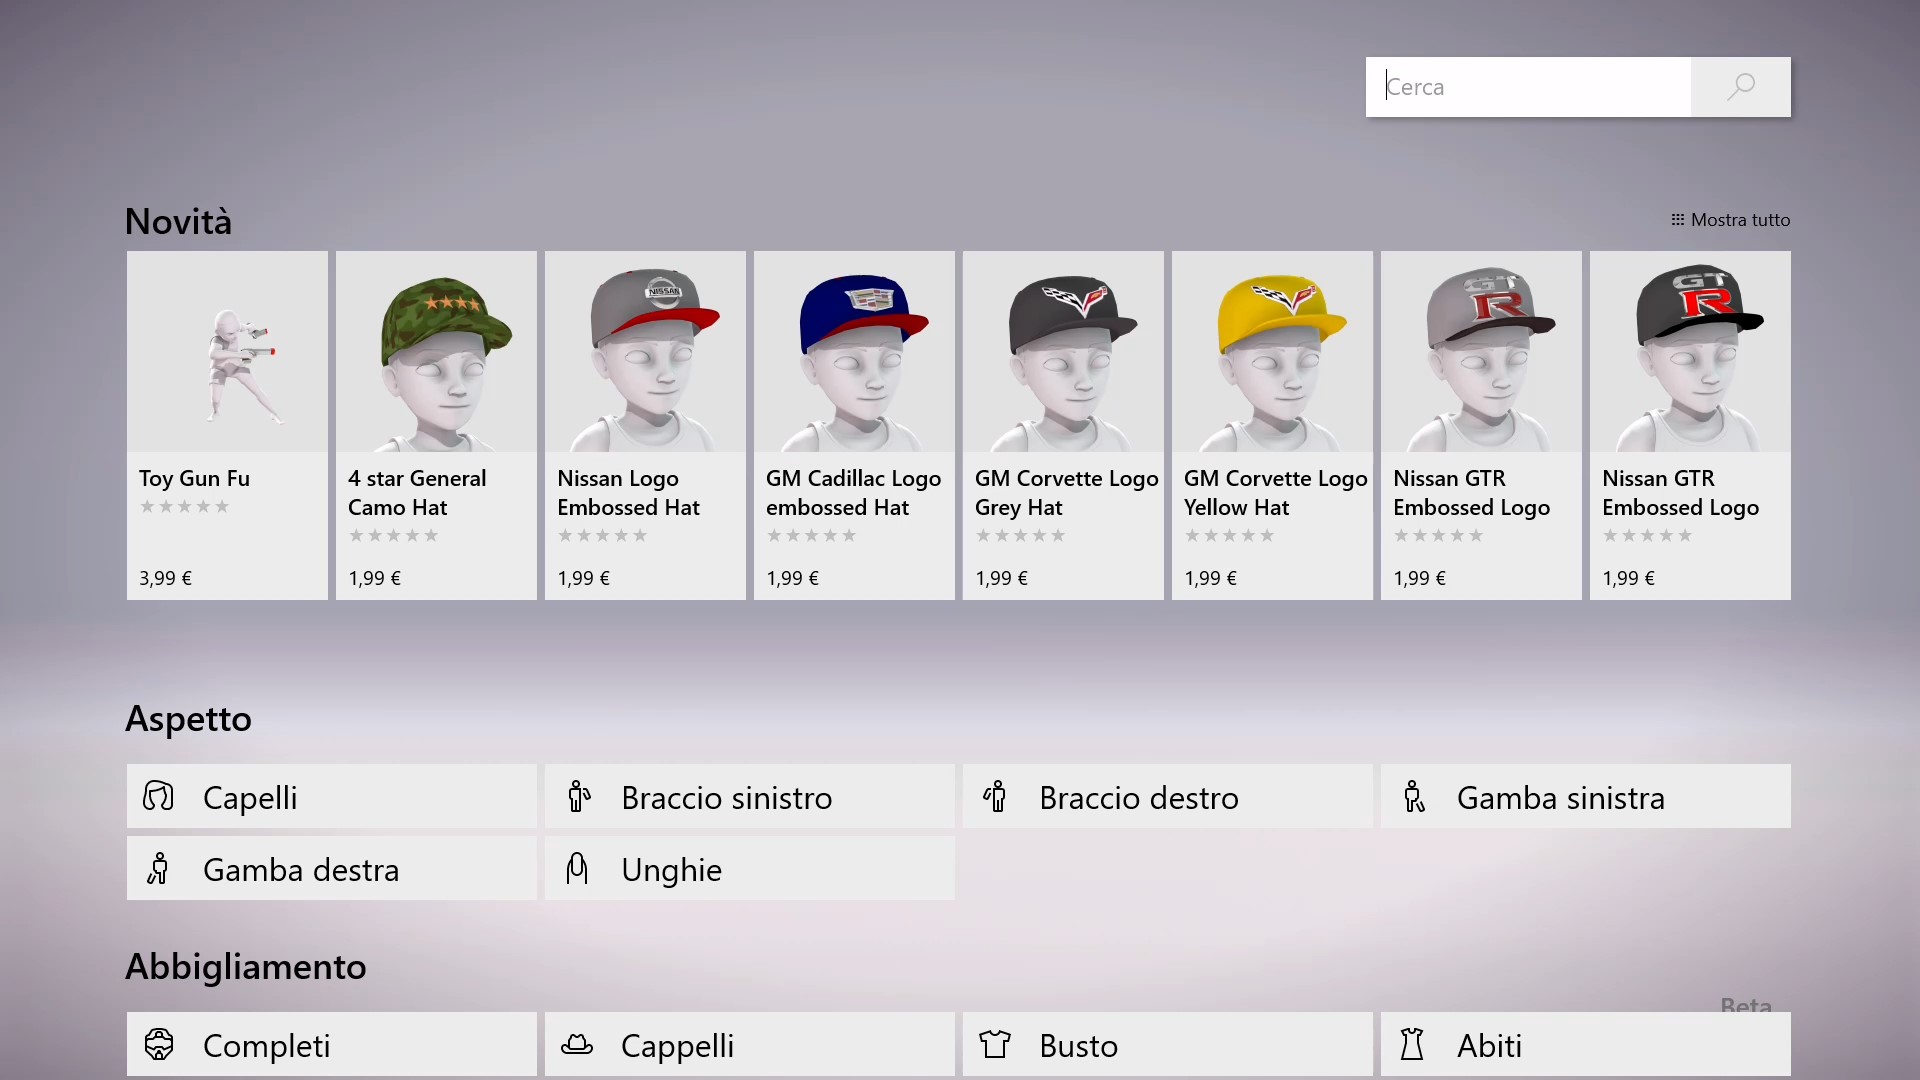Viewport: 1920px width, 1080px height.
Task: Click the 3,99 € price of Toy Gun Fu
Action: 165,578
